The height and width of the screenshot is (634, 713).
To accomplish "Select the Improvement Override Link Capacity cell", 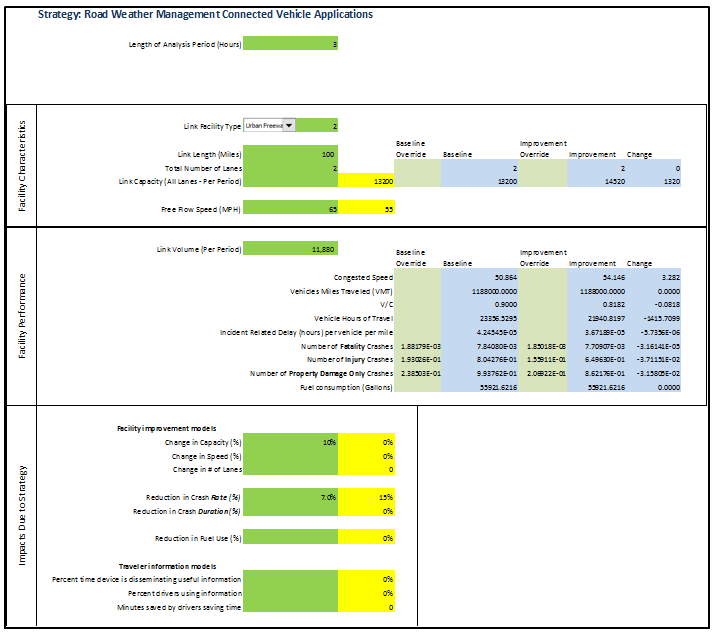I will pos(542,181).
